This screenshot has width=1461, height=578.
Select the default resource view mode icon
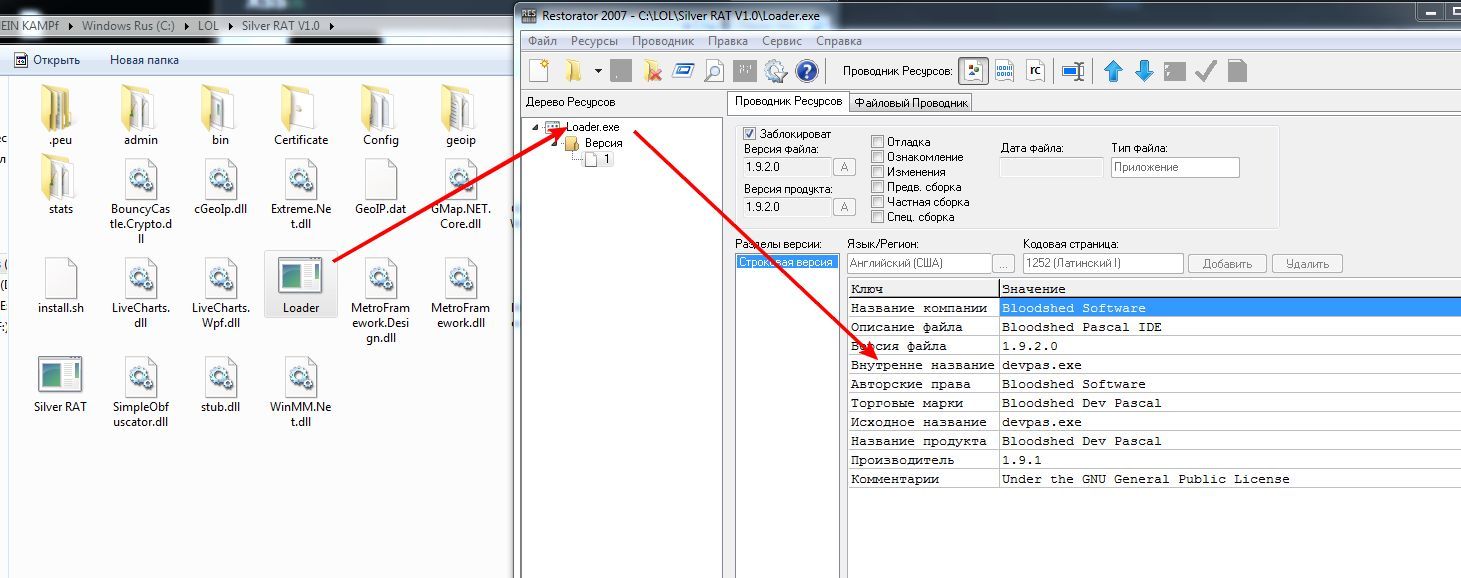973,71
